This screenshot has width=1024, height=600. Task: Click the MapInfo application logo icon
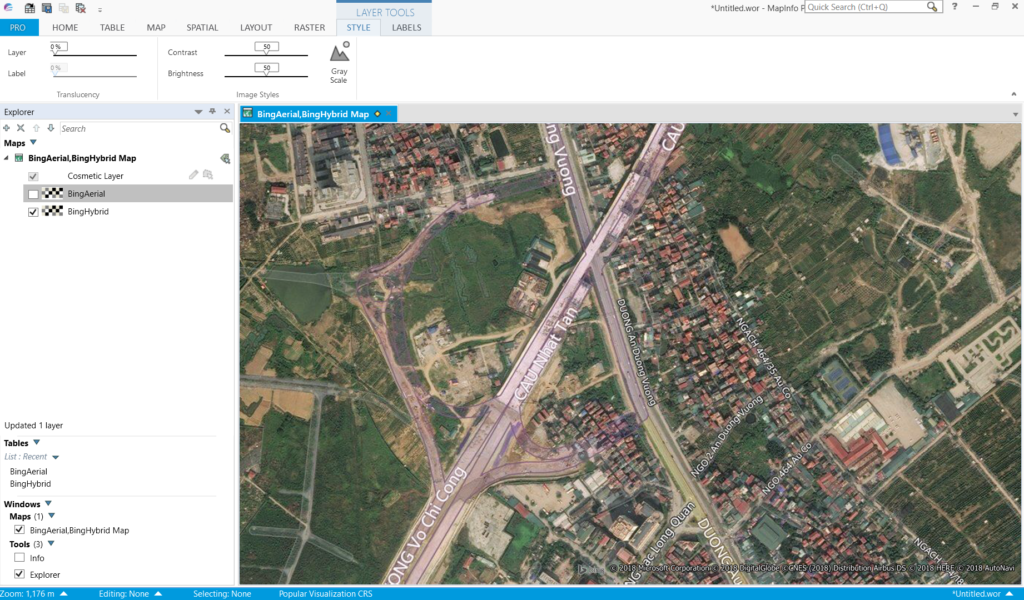pos(8,8)
